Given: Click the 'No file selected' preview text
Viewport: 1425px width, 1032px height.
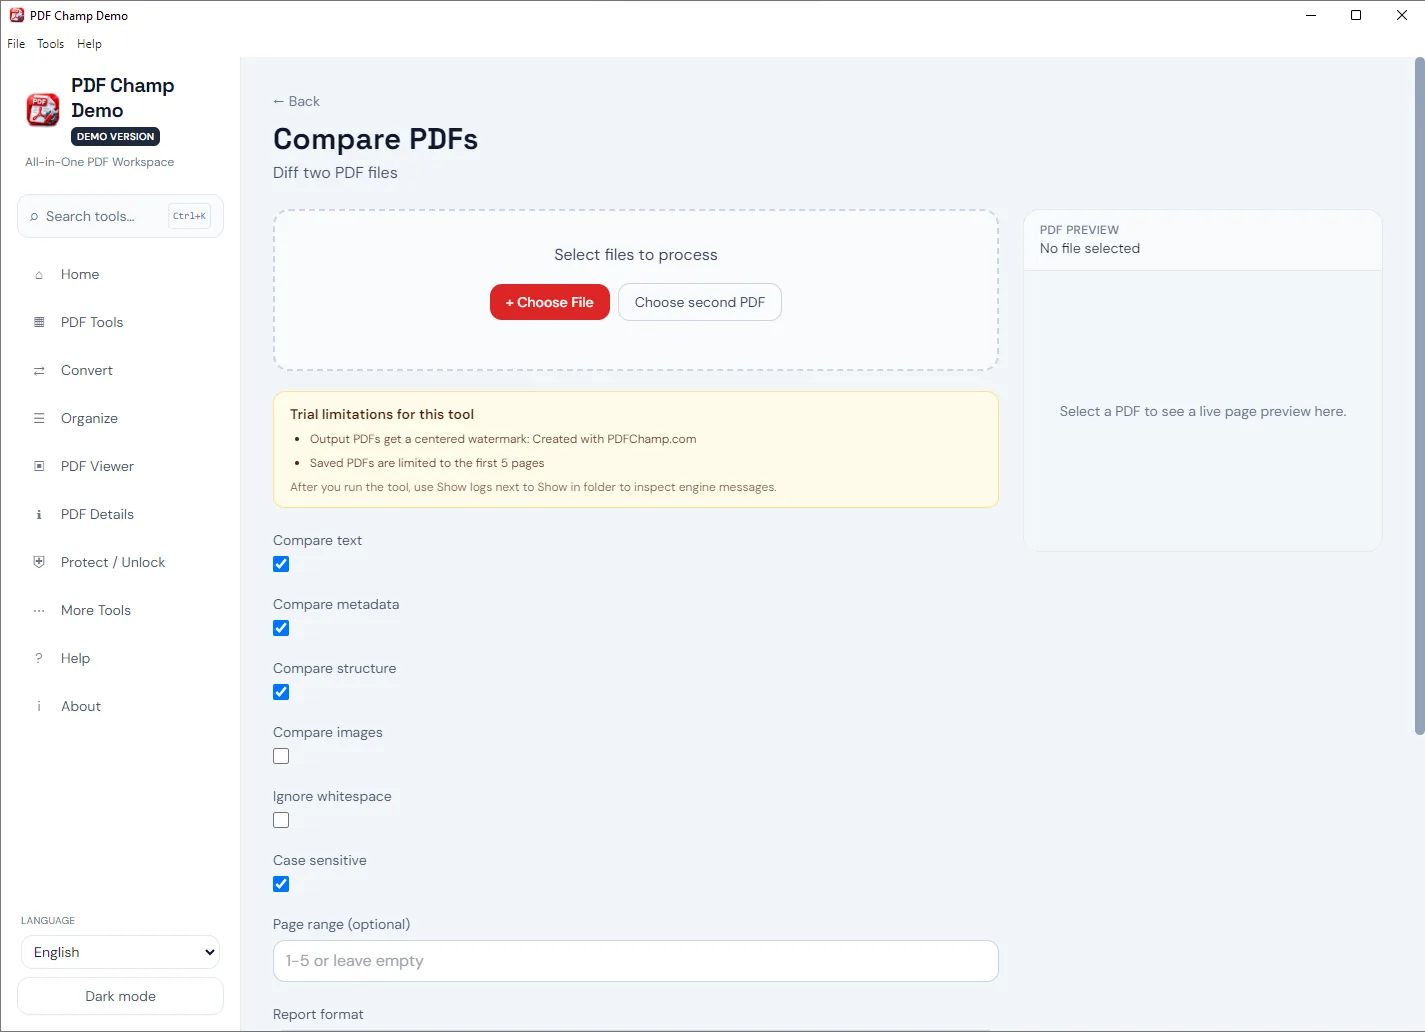Looking at the screenshot, I should (x=1090, y=248).
